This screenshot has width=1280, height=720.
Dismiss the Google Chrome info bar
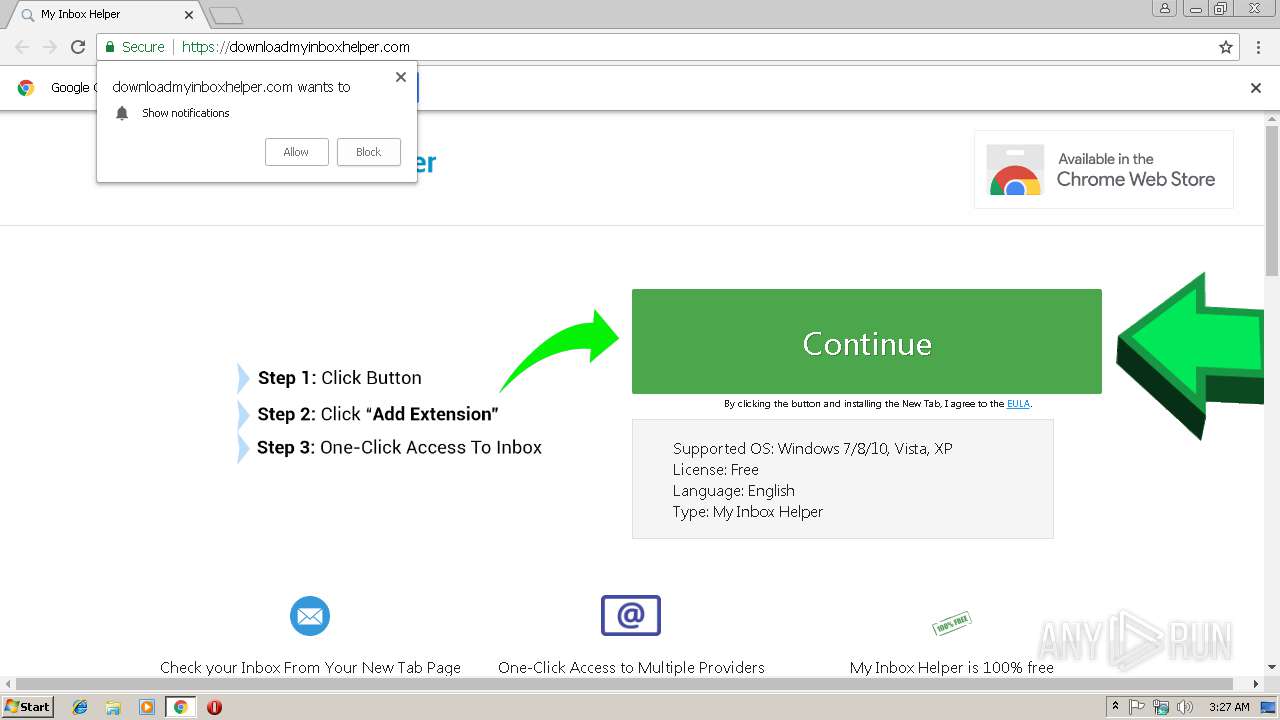1256,88
